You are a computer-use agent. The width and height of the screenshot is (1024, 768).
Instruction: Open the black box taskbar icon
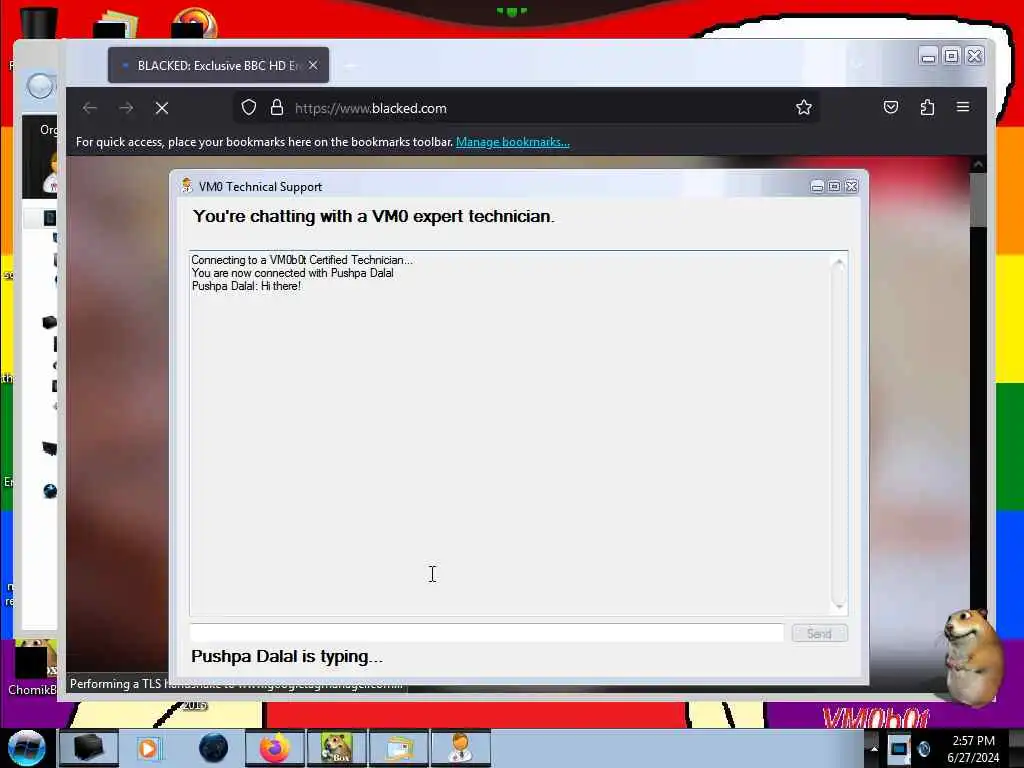point(89,748)
